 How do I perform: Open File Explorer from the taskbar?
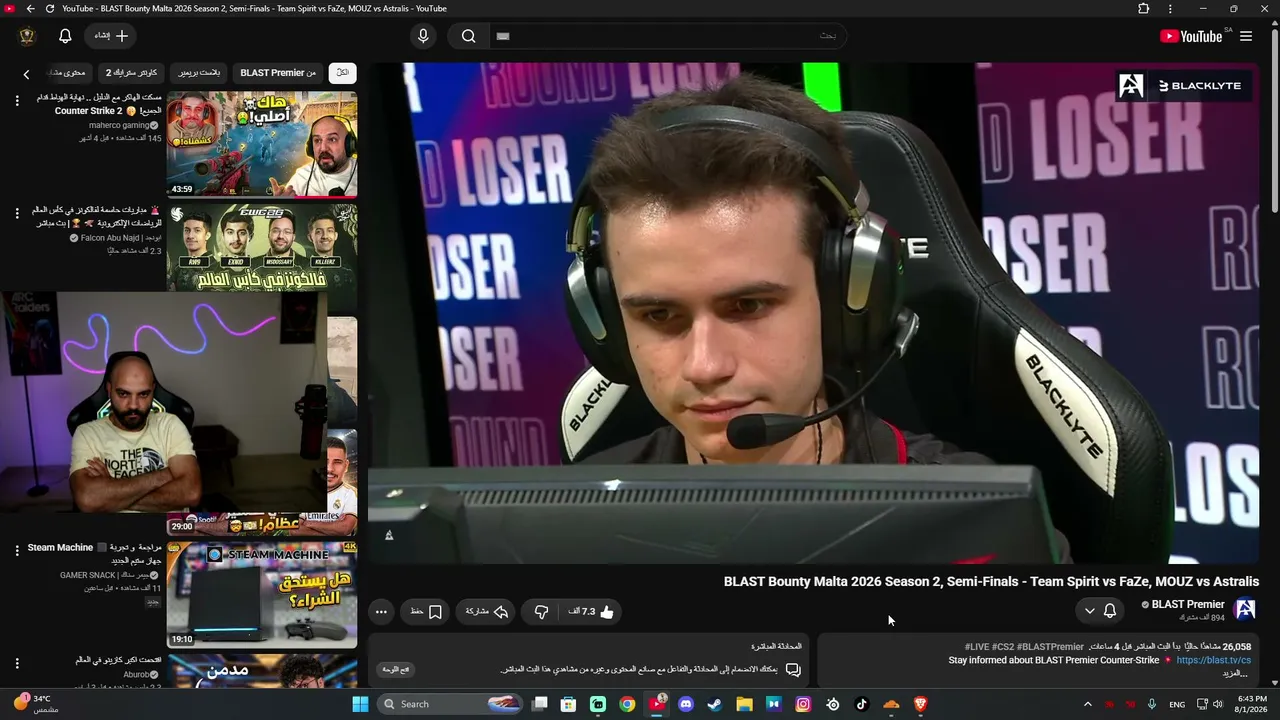pyautogui.click(x=744, y=704)
